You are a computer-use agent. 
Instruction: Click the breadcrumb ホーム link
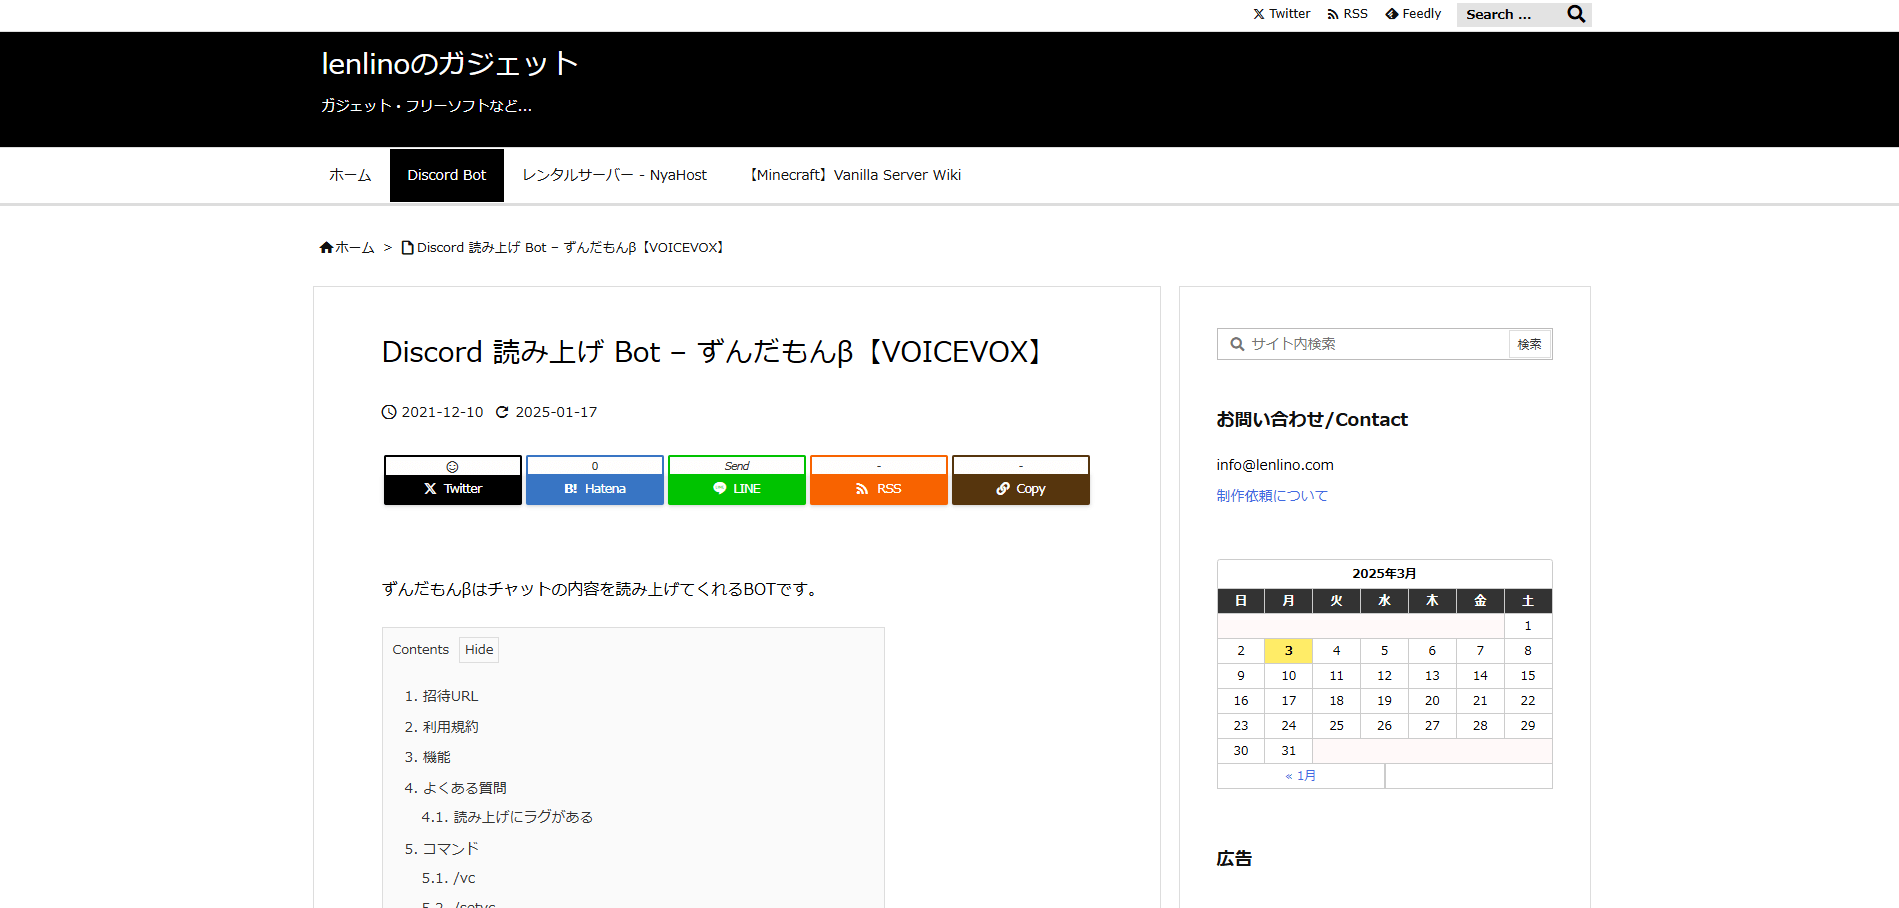click(355, 248)
